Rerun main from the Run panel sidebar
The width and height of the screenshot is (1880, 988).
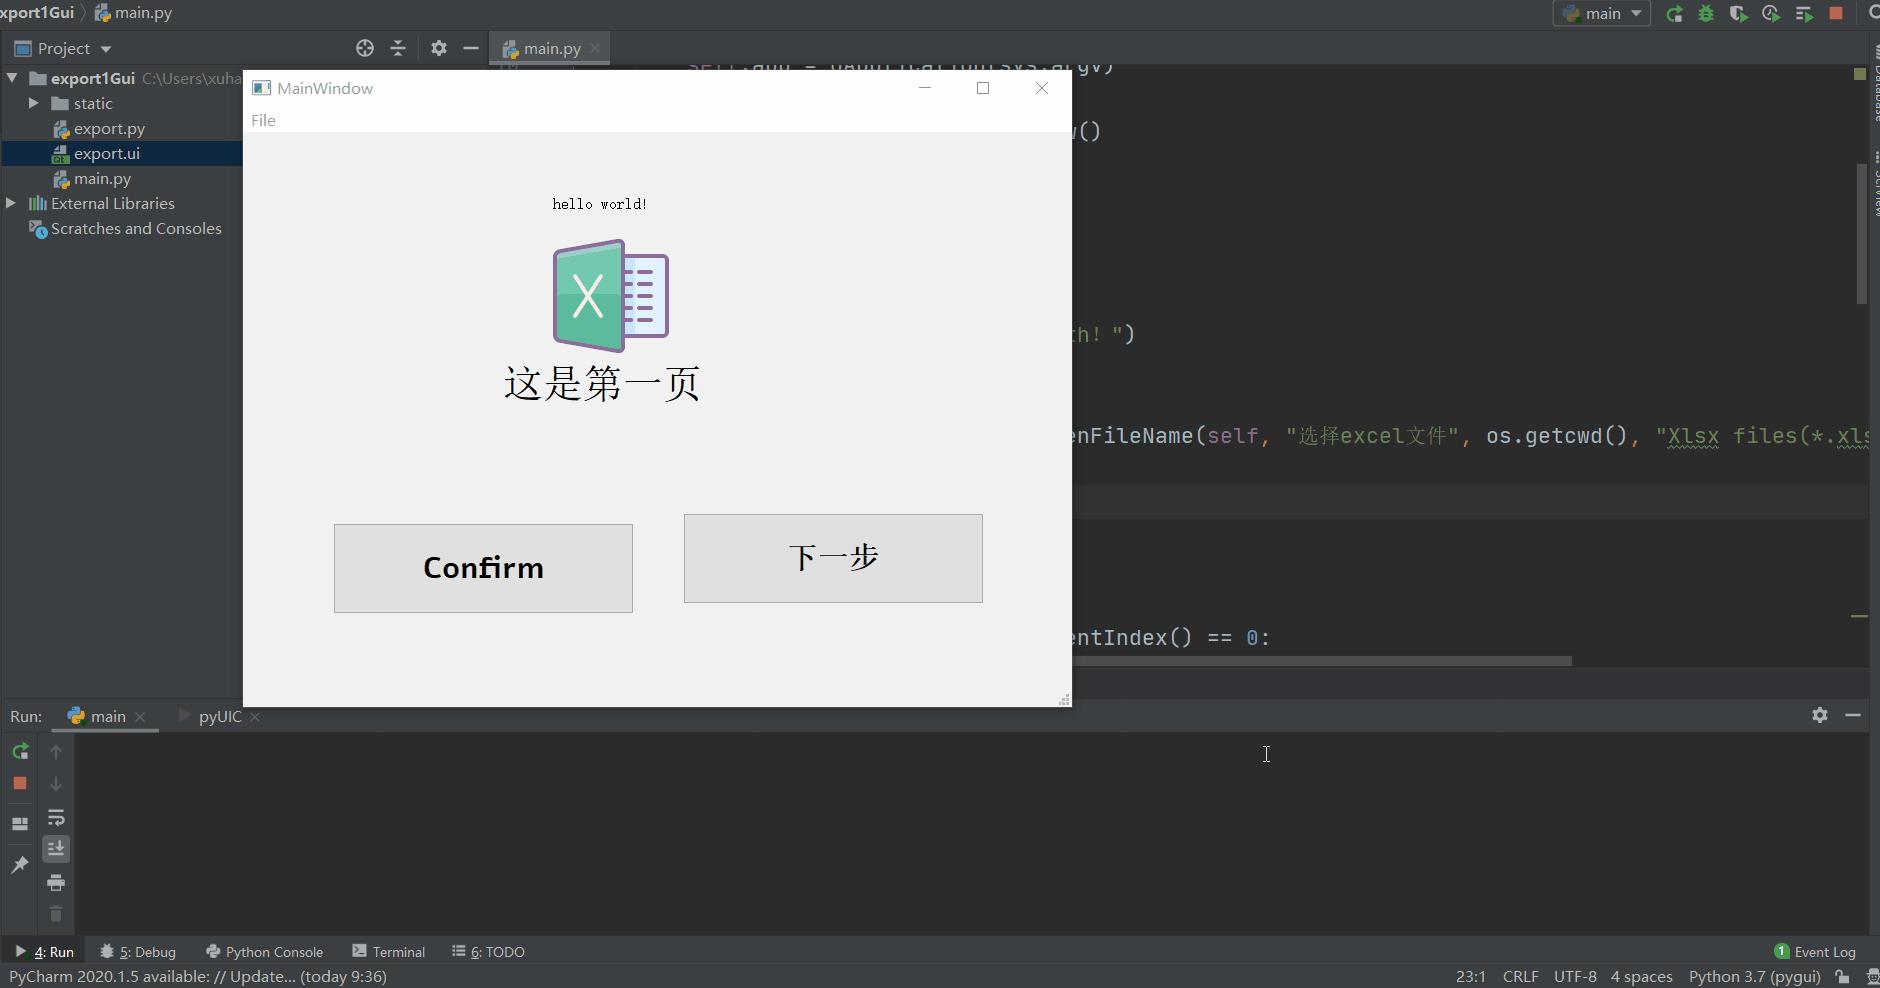click(x=20, y=751)
